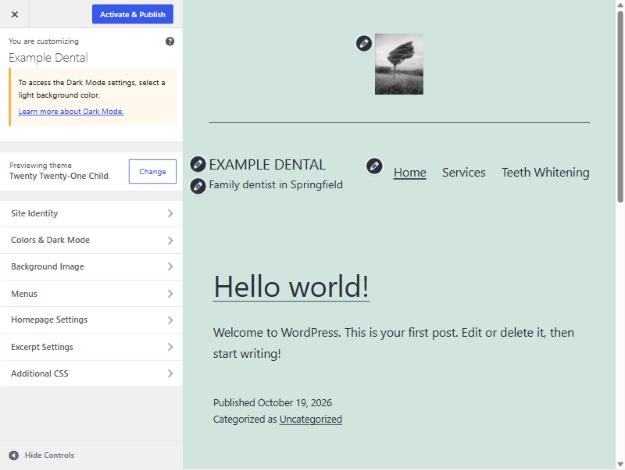Close the Customizer with the X icon
Image resolution: width=625 pixels, height=470 pixels.
tap(15, 14)
